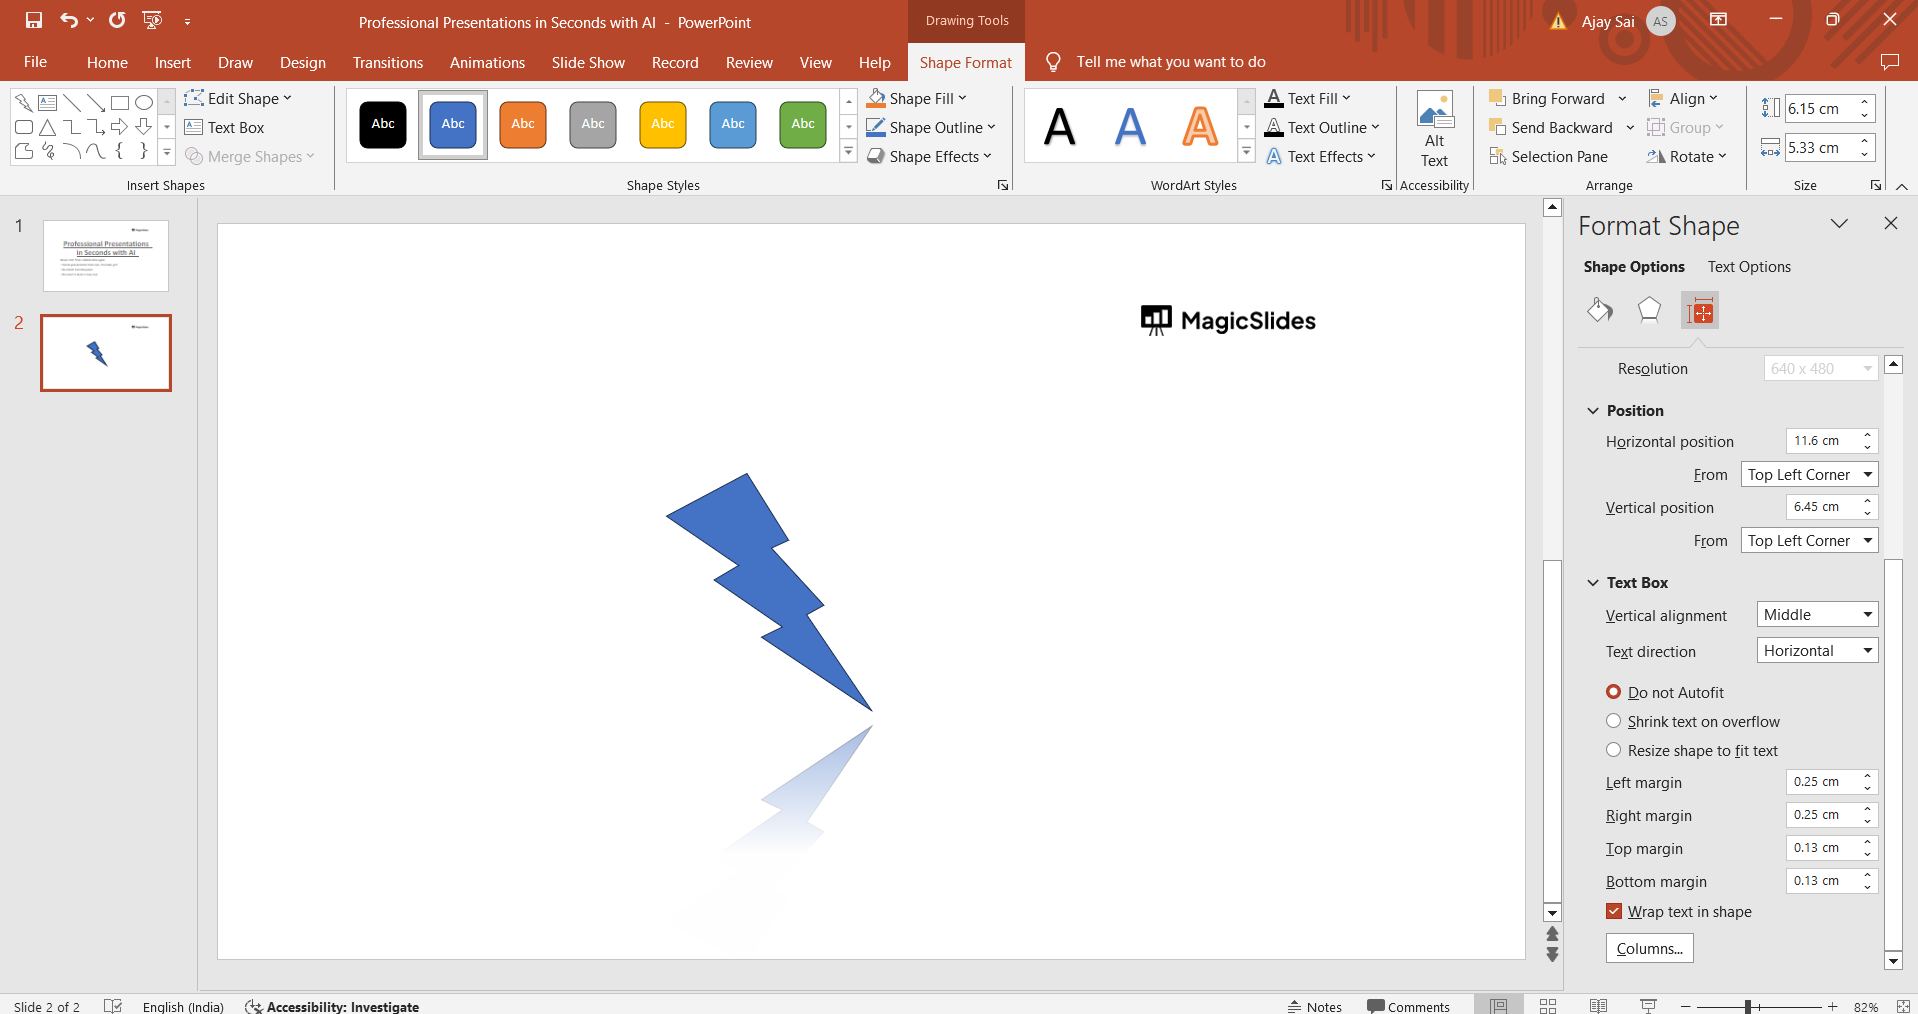Image resolution: width=1918 pixels, height=1014 pixels.
Task: Close the Format Shape pane
Action: (x=1890, y=223)
